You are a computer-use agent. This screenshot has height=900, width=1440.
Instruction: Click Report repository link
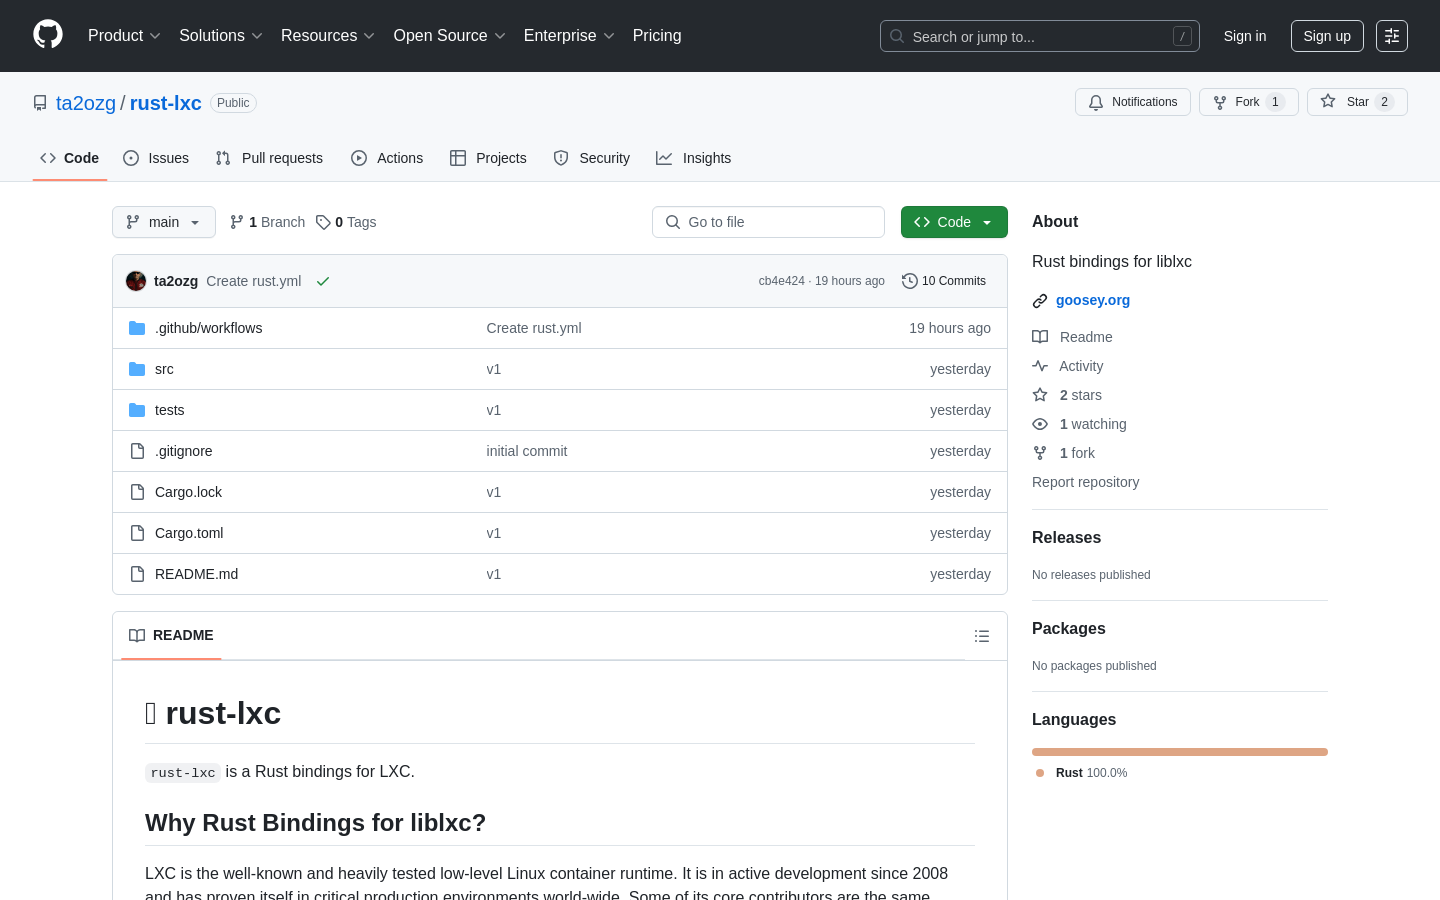click(1085, 482)
